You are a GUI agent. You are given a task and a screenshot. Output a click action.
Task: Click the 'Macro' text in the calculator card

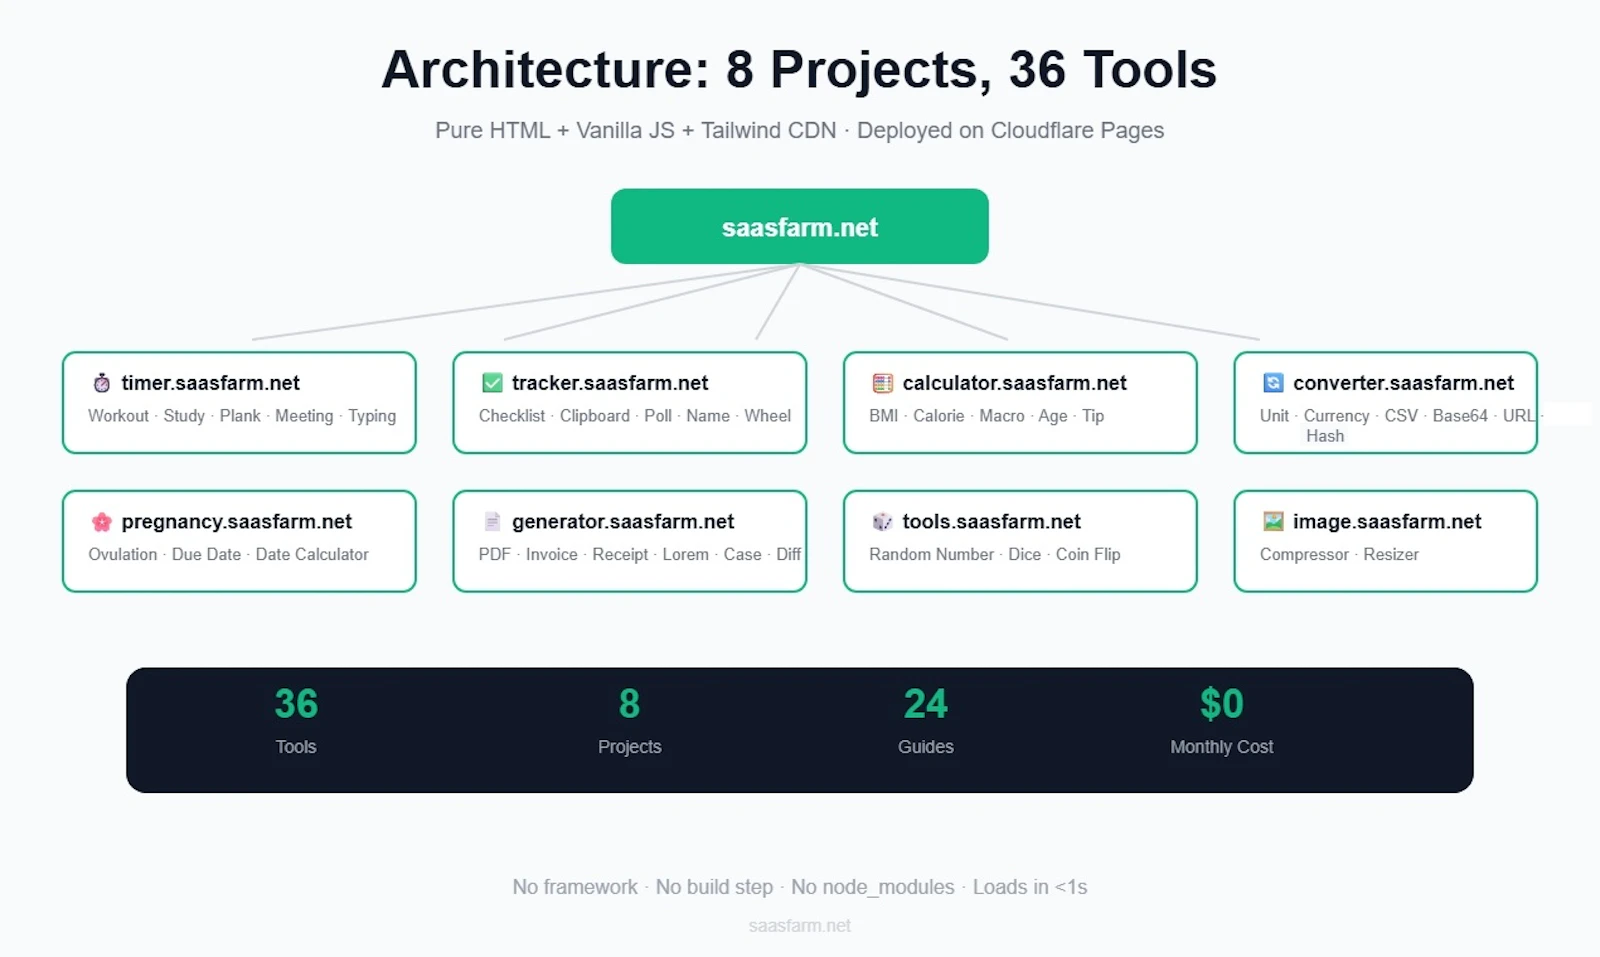[1002, 416]
